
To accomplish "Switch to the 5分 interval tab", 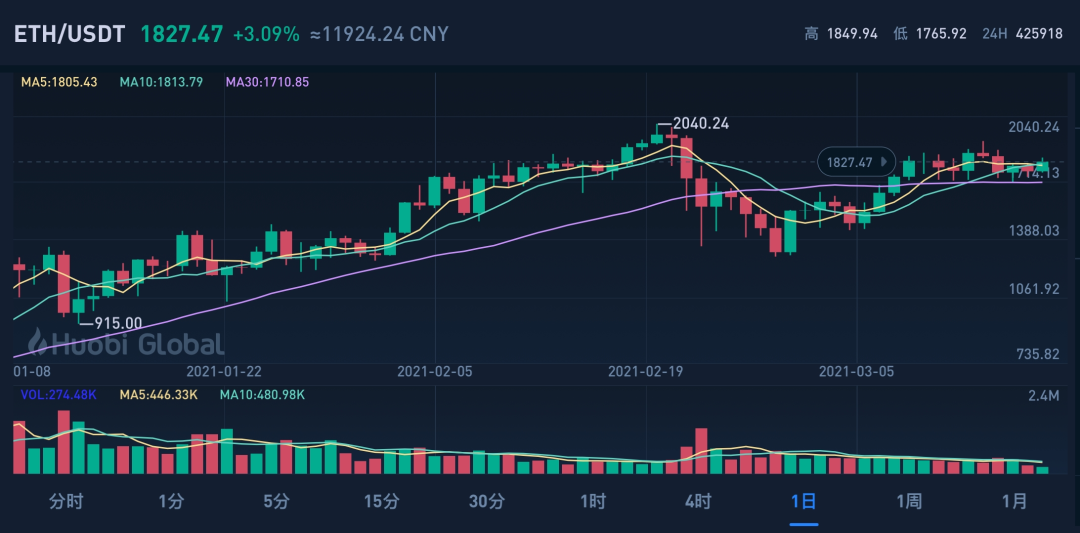I will click(277, 501).
